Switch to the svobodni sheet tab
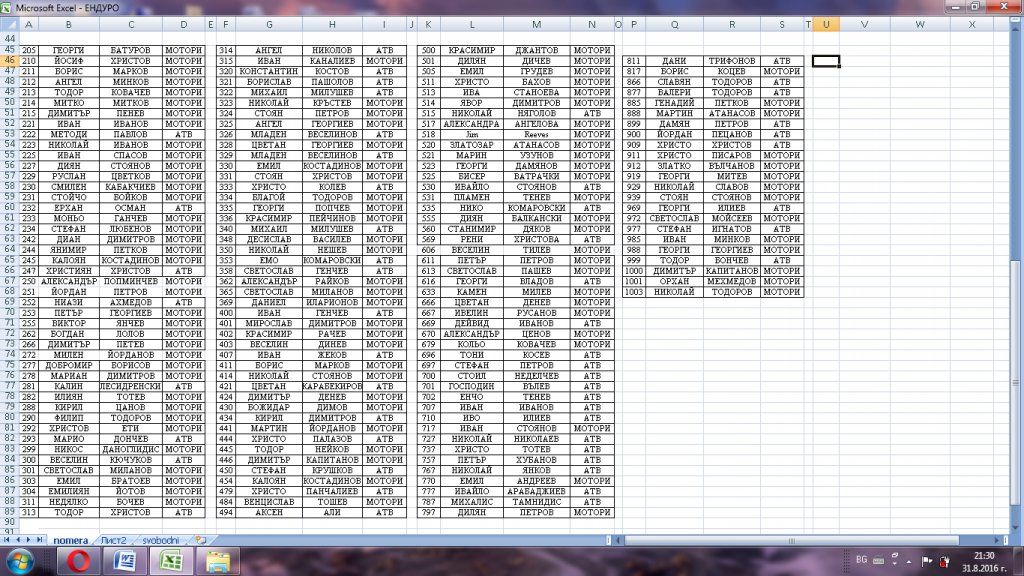 [160, 540]
